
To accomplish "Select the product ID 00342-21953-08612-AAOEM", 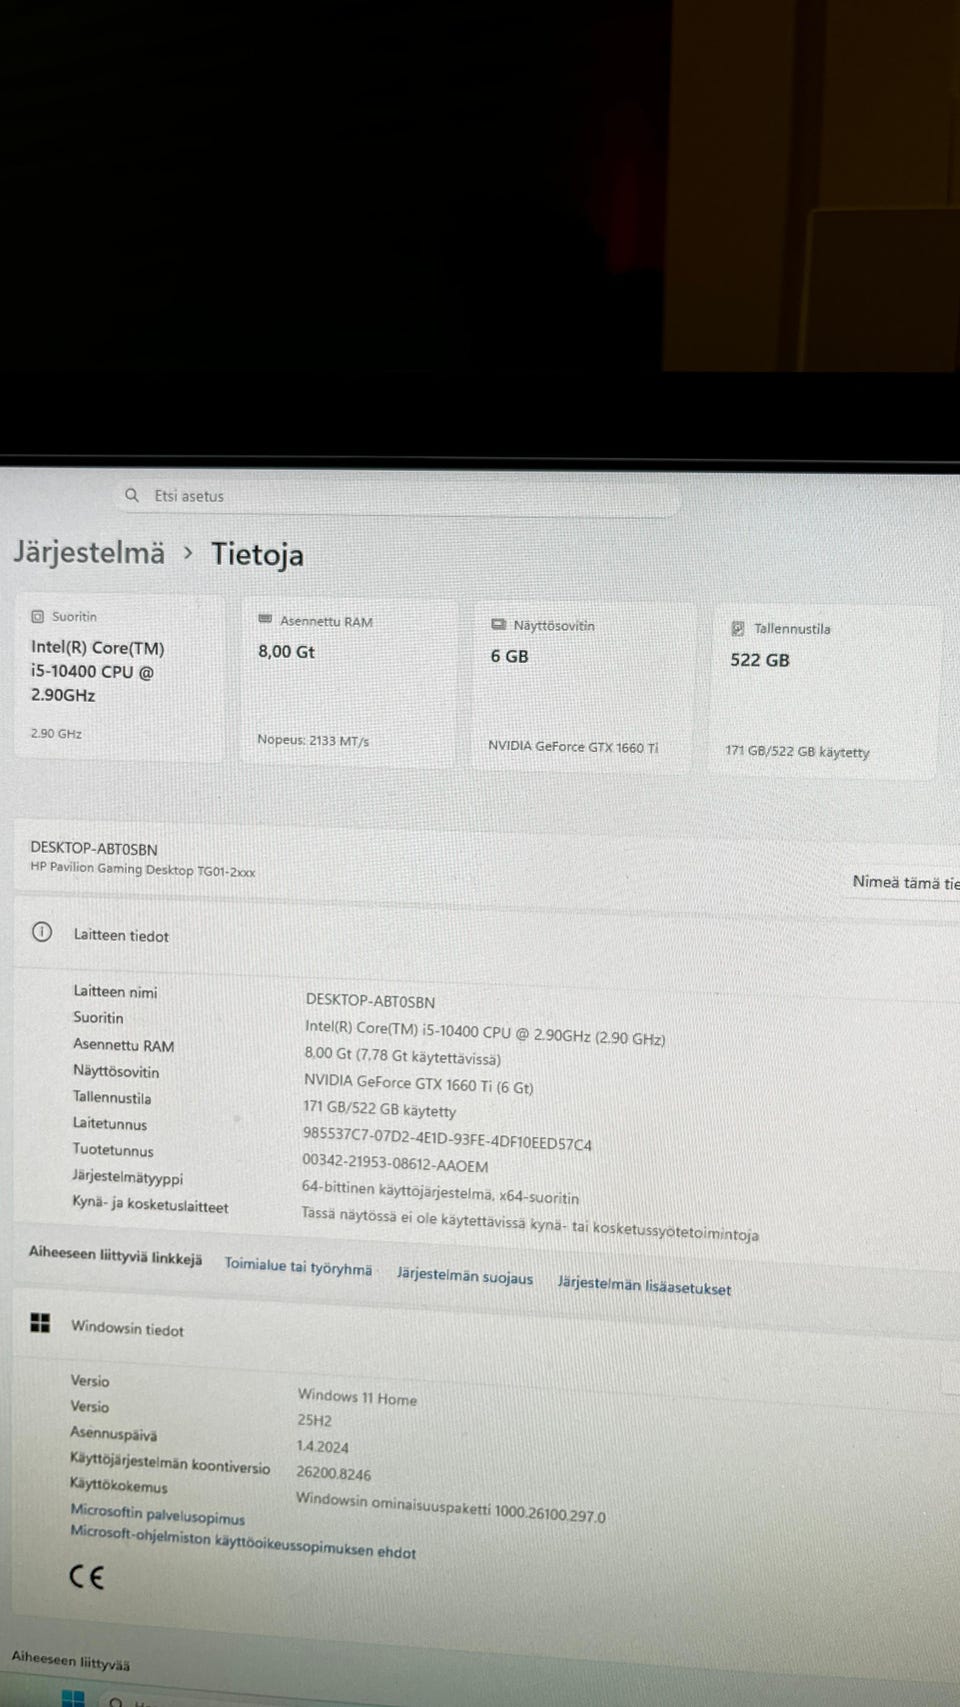I will tap(395, 1163).
